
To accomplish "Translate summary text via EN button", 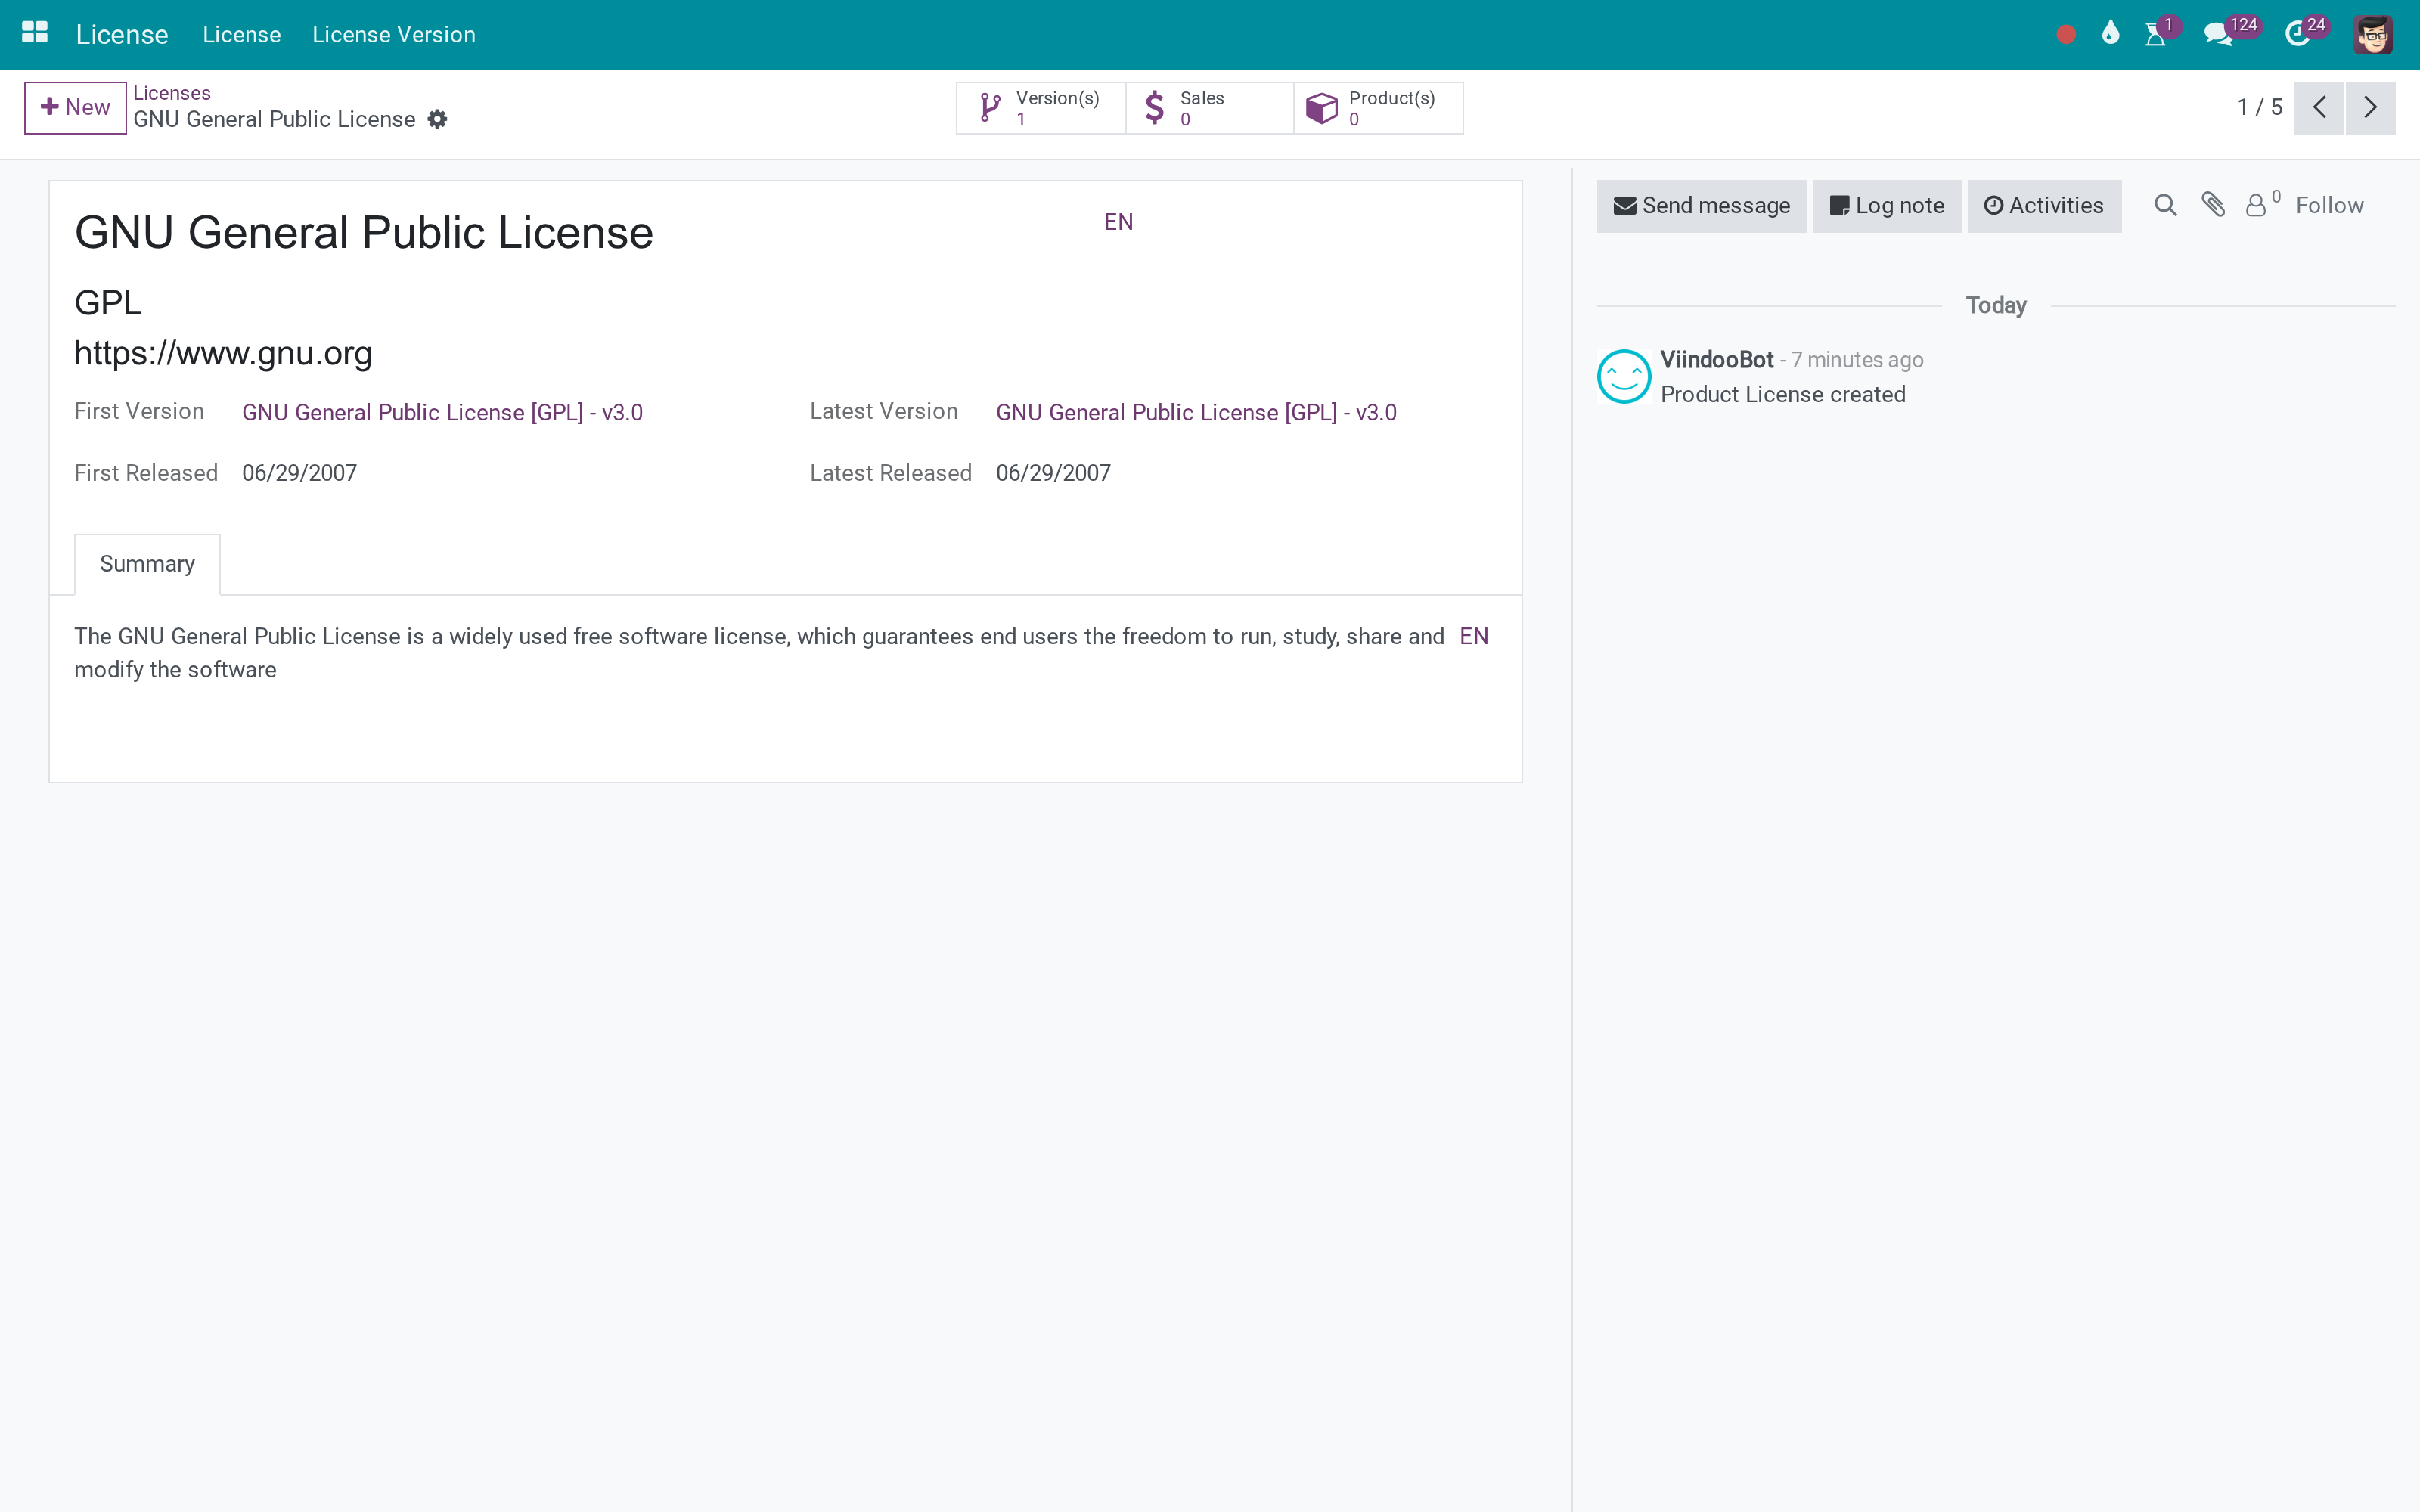I will [x=1474, y=636].
